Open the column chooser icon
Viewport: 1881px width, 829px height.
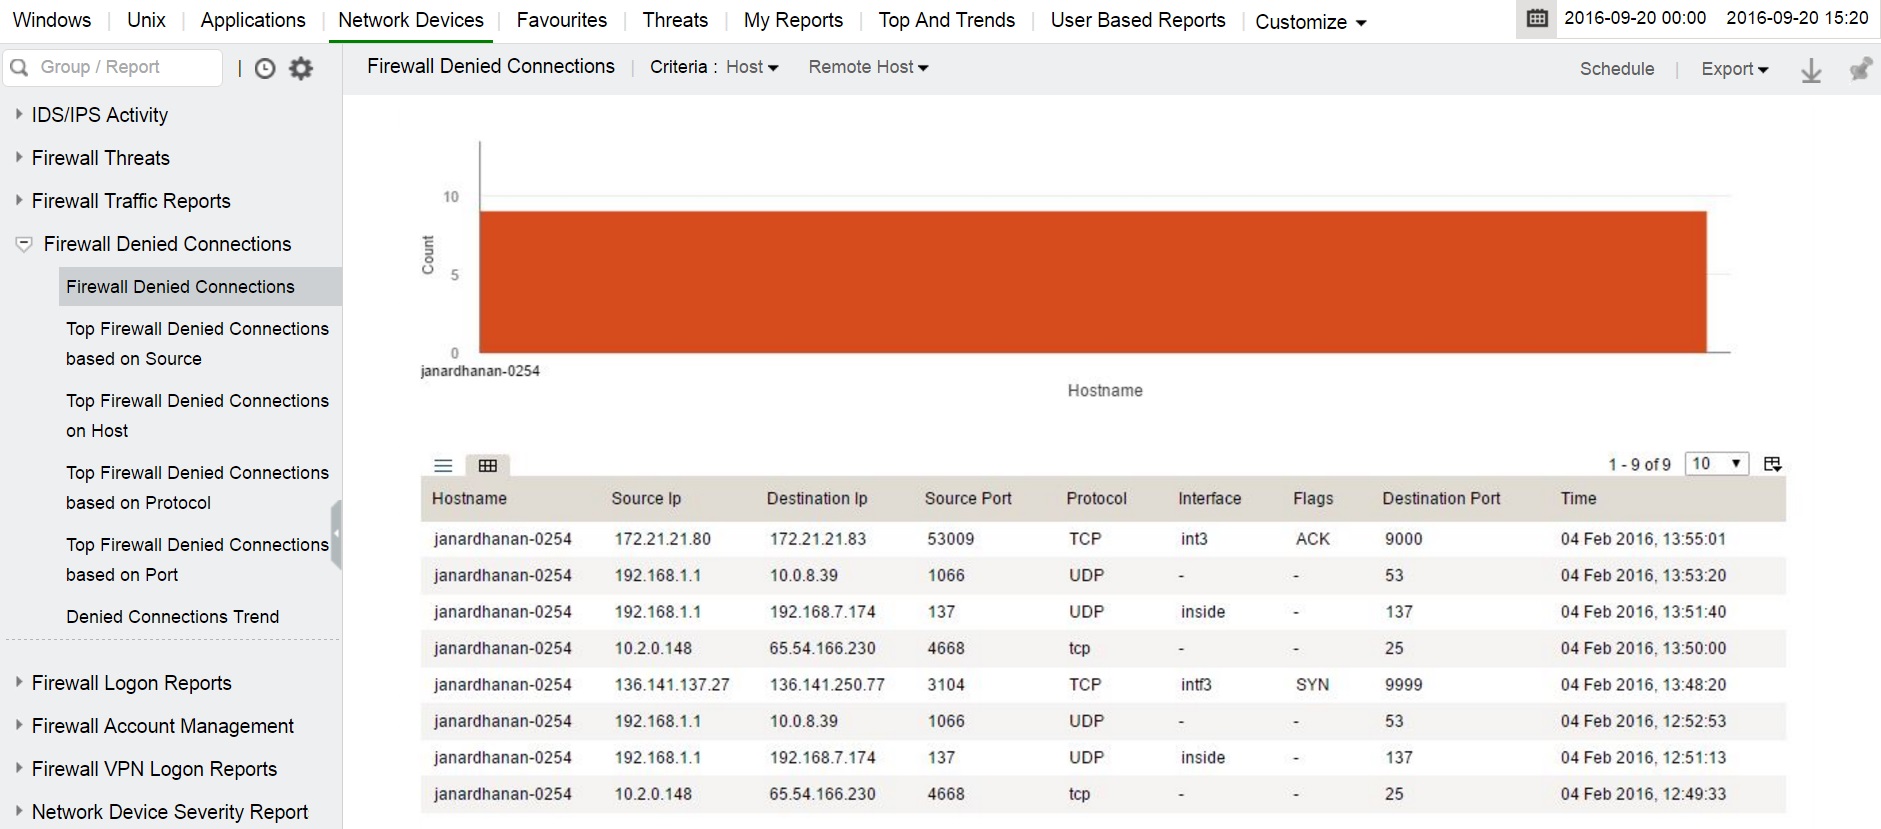tap(1772, 464)
